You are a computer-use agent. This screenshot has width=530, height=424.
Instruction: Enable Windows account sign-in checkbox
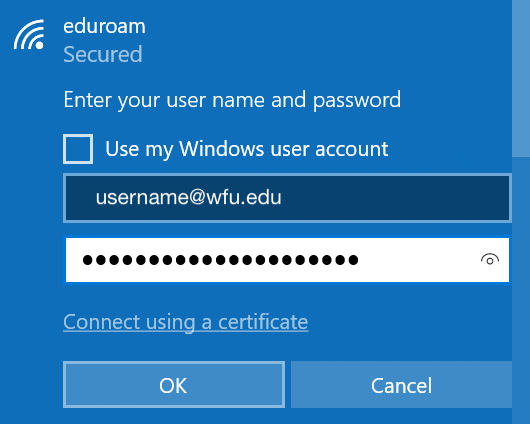coord(78,149)
